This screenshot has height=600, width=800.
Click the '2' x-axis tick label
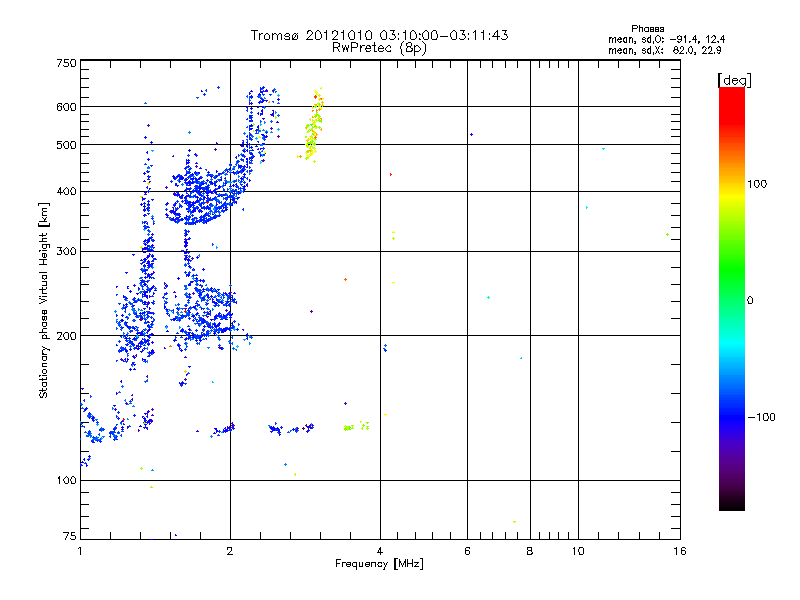(x=230, y=551)
